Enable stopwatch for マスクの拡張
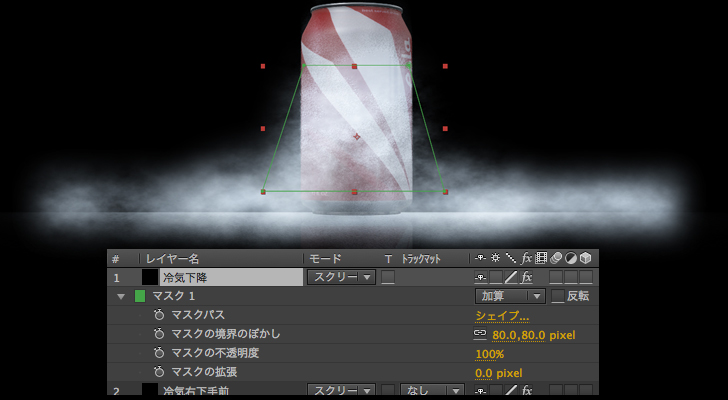 159,372
